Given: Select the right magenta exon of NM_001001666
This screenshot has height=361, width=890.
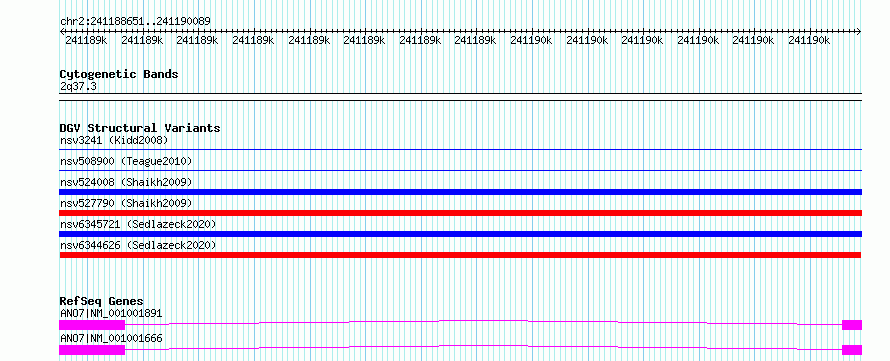Looking at the screenshot, I should 852,350.
